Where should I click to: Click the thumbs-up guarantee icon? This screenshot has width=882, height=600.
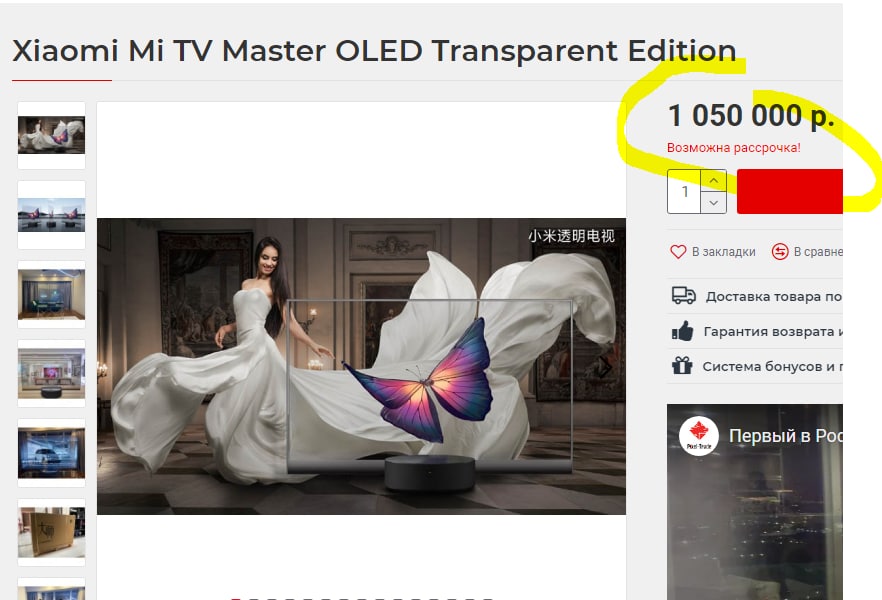pyautogui.click(x=682, y=331)
